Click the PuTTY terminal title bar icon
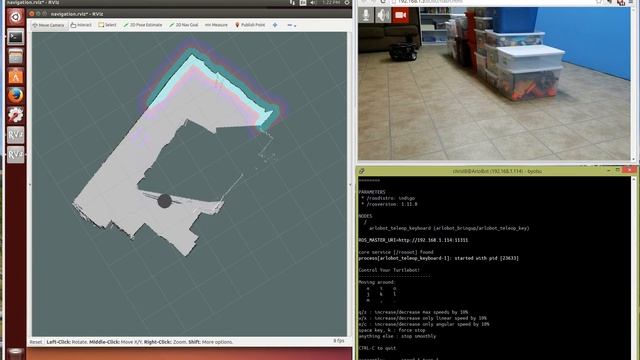 tap(362, 171)
